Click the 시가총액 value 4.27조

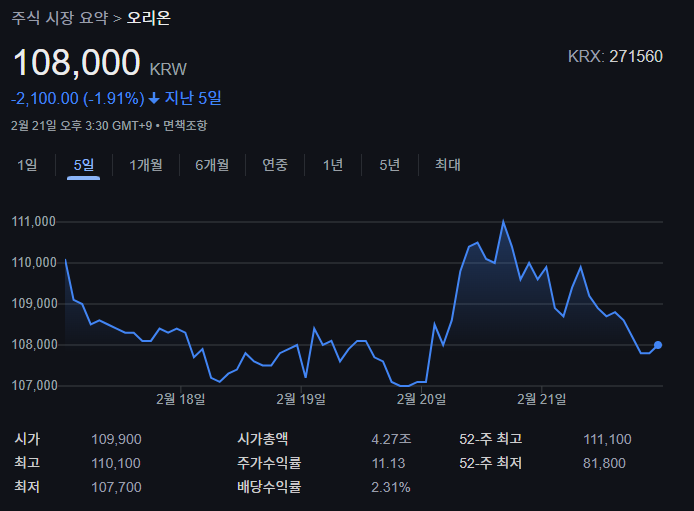[391, 439]
